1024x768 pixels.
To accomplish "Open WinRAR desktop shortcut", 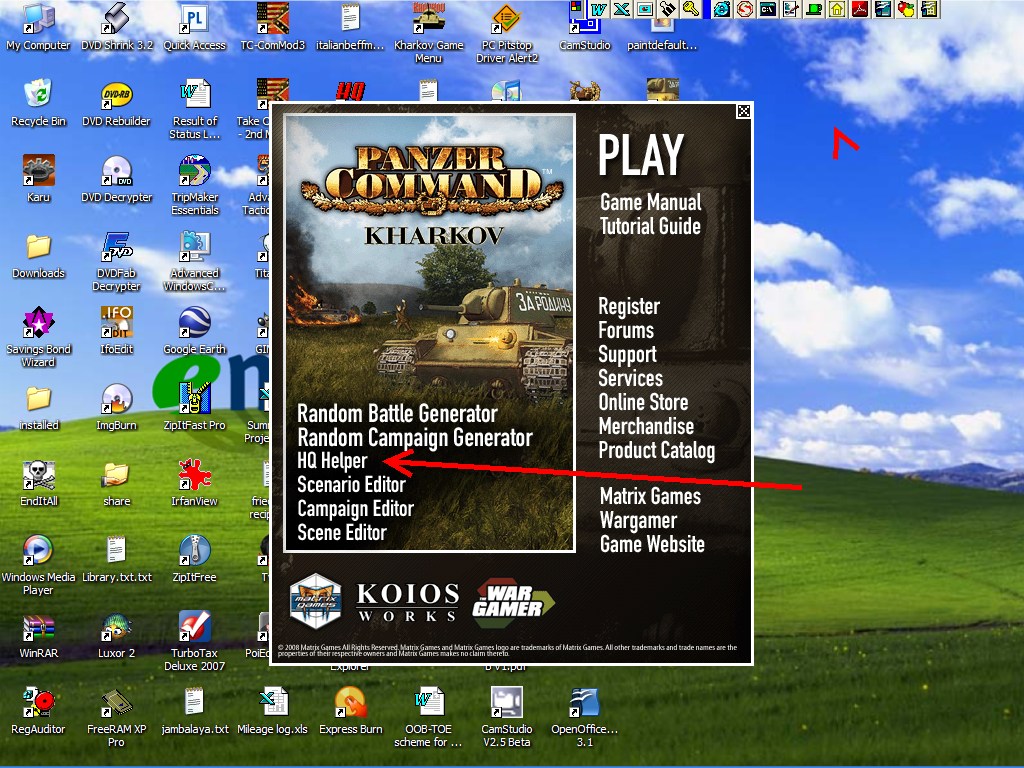I will (x=38, y=635).
